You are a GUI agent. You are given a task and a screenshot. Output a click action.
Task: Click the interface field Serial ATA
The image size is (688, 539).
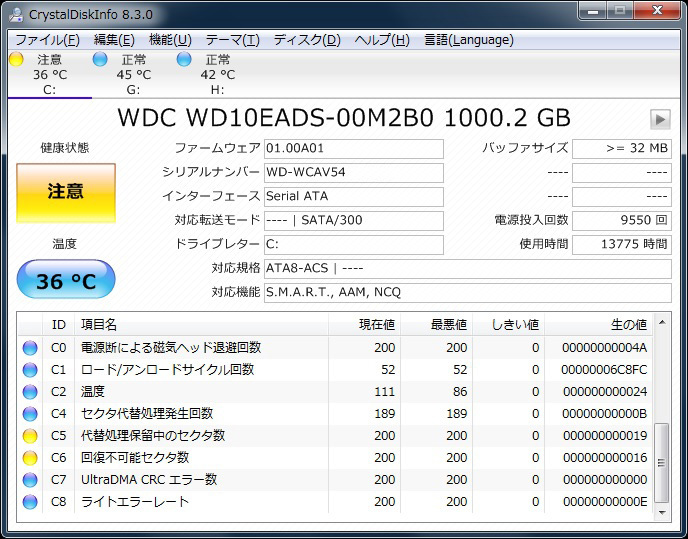click(x=354, y=196)
